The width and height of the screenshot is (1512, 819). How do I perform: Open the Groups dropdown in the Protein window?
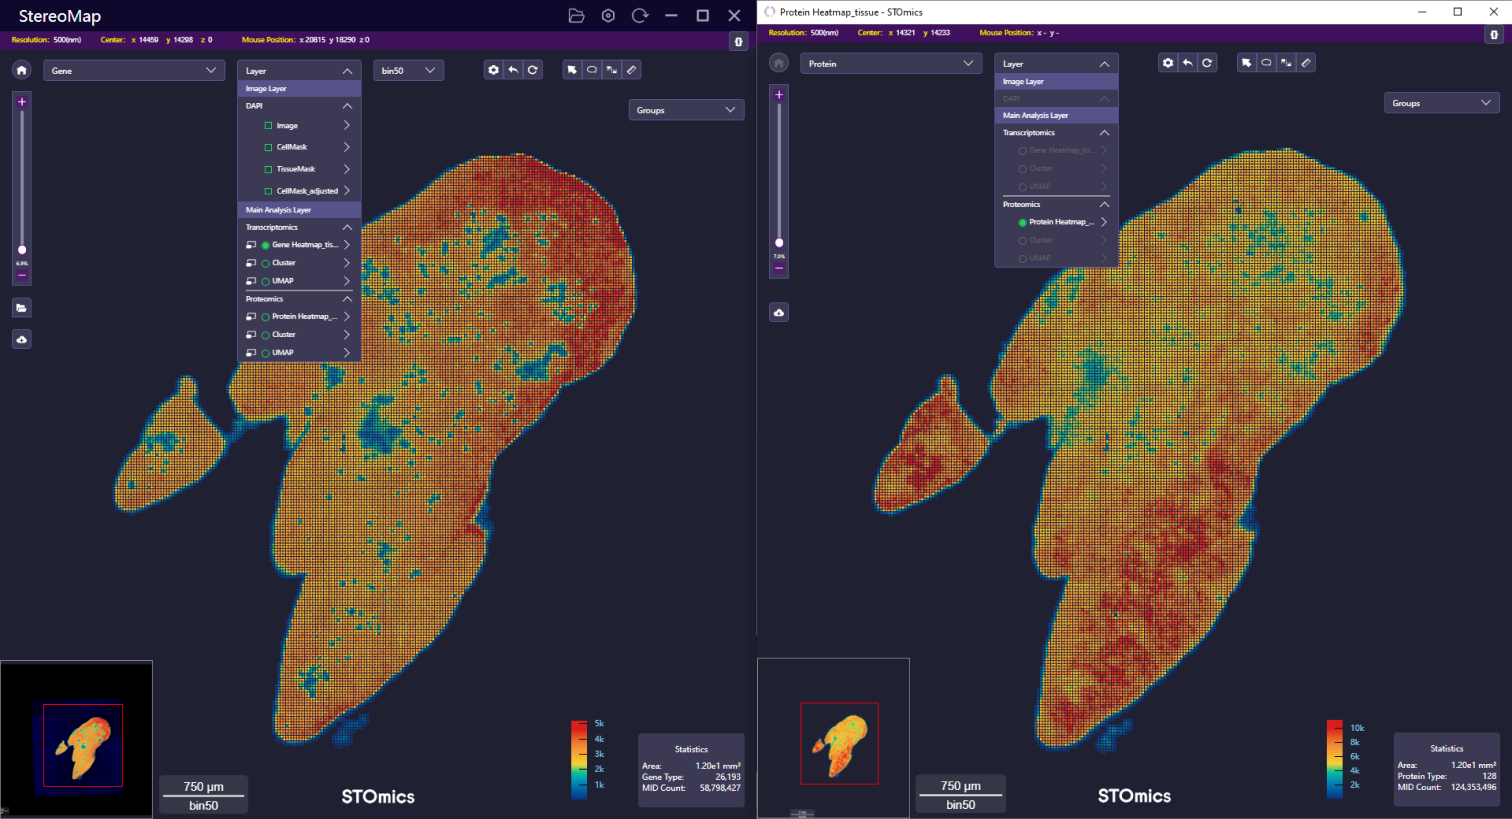click(1442, 103)
